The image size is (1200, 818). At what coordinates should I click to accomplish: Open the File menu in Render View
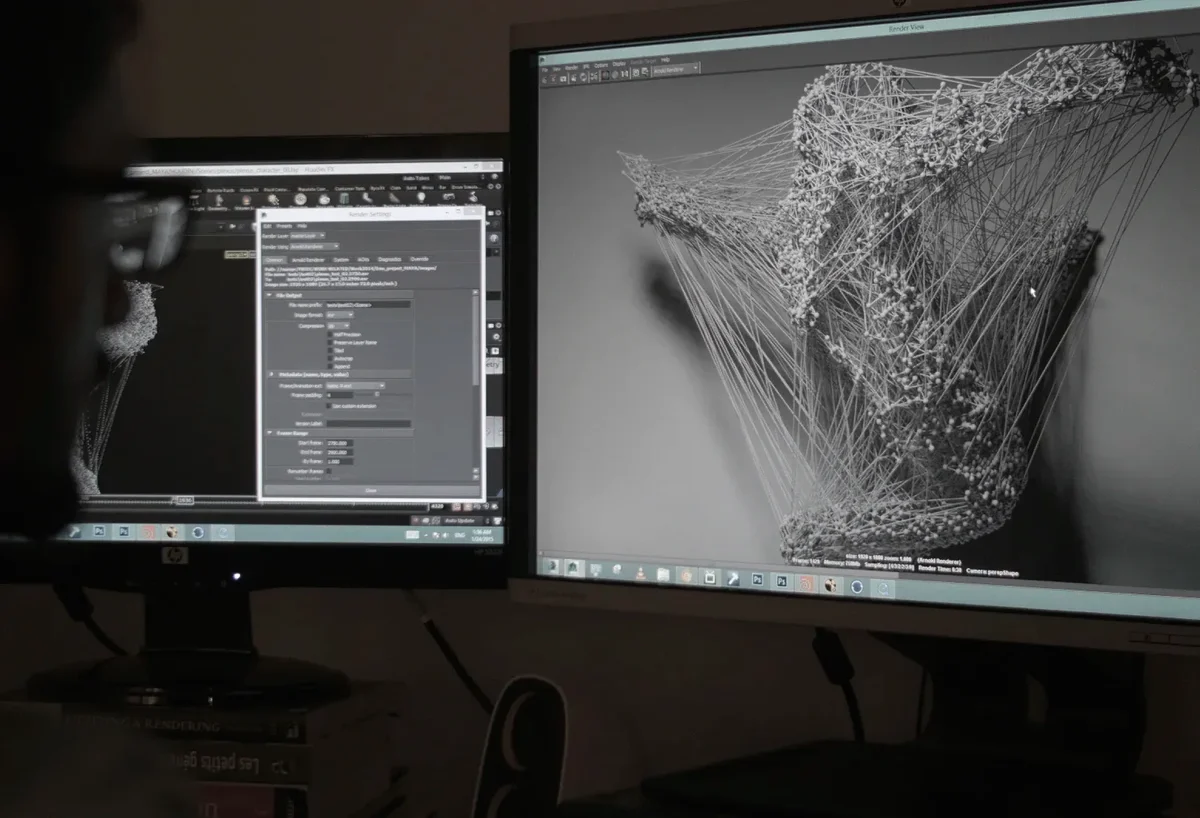coord(545,69)
